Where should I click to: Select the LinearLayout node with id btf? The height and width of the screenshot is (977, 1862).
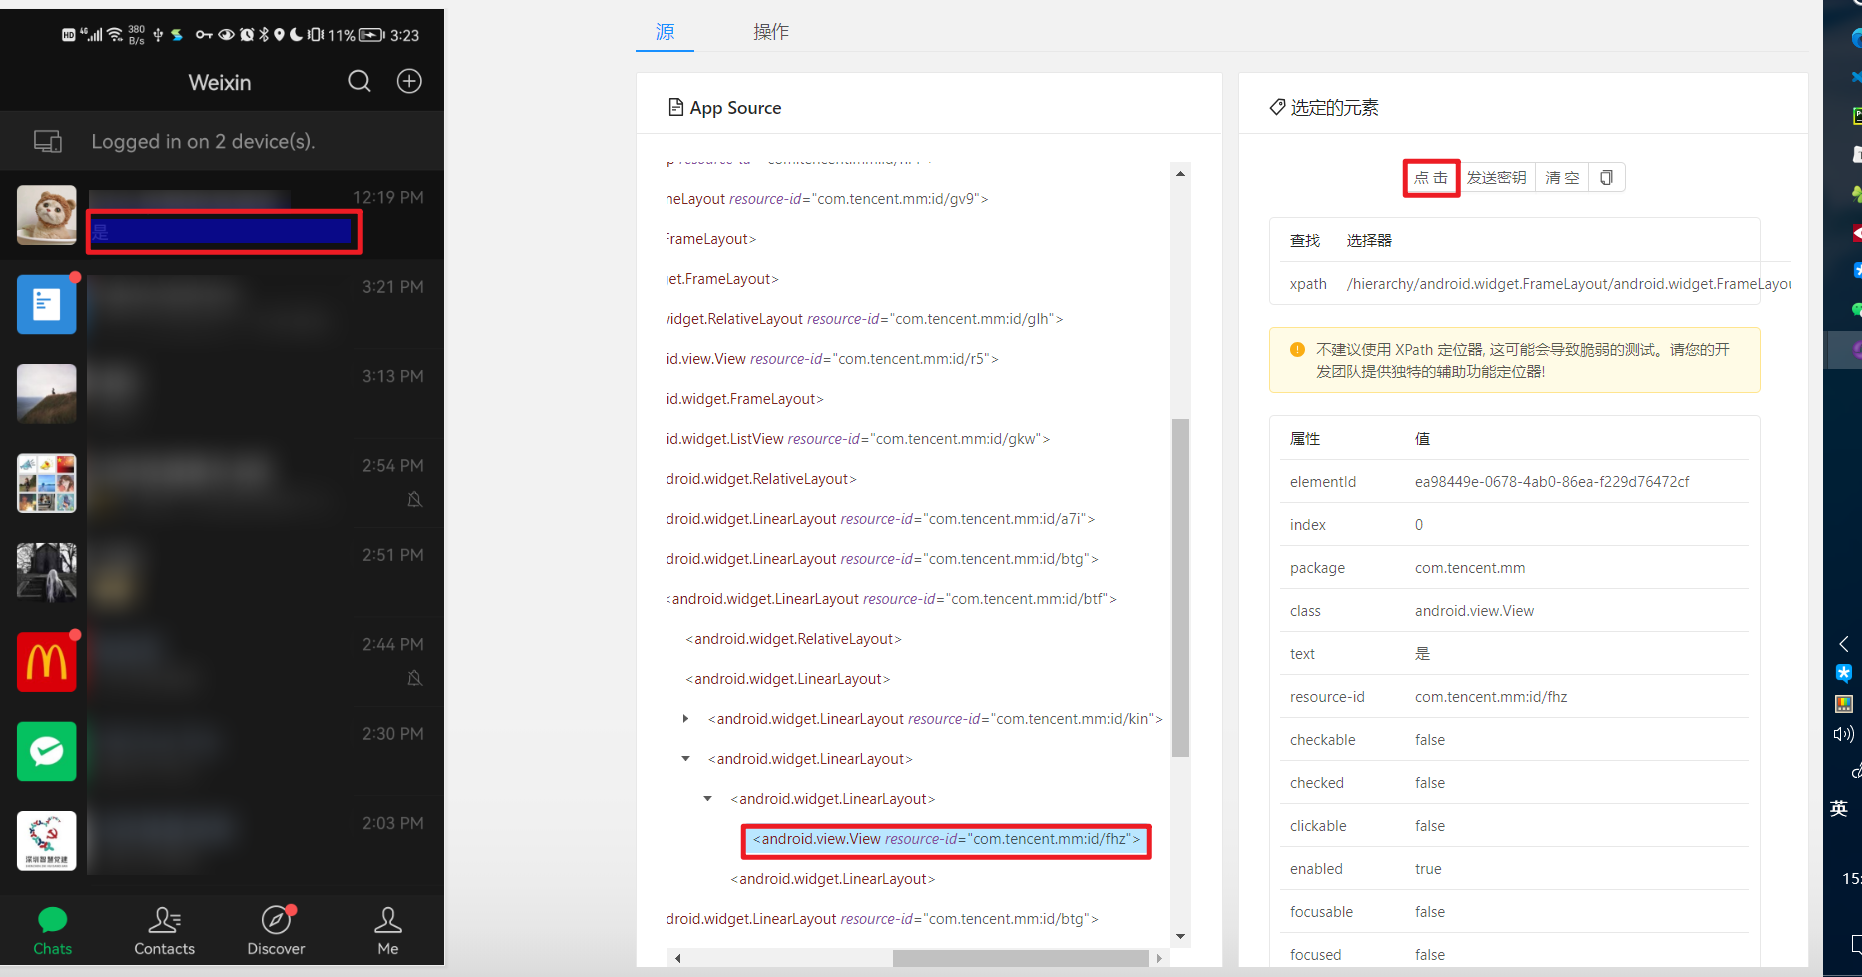point(891,599)
